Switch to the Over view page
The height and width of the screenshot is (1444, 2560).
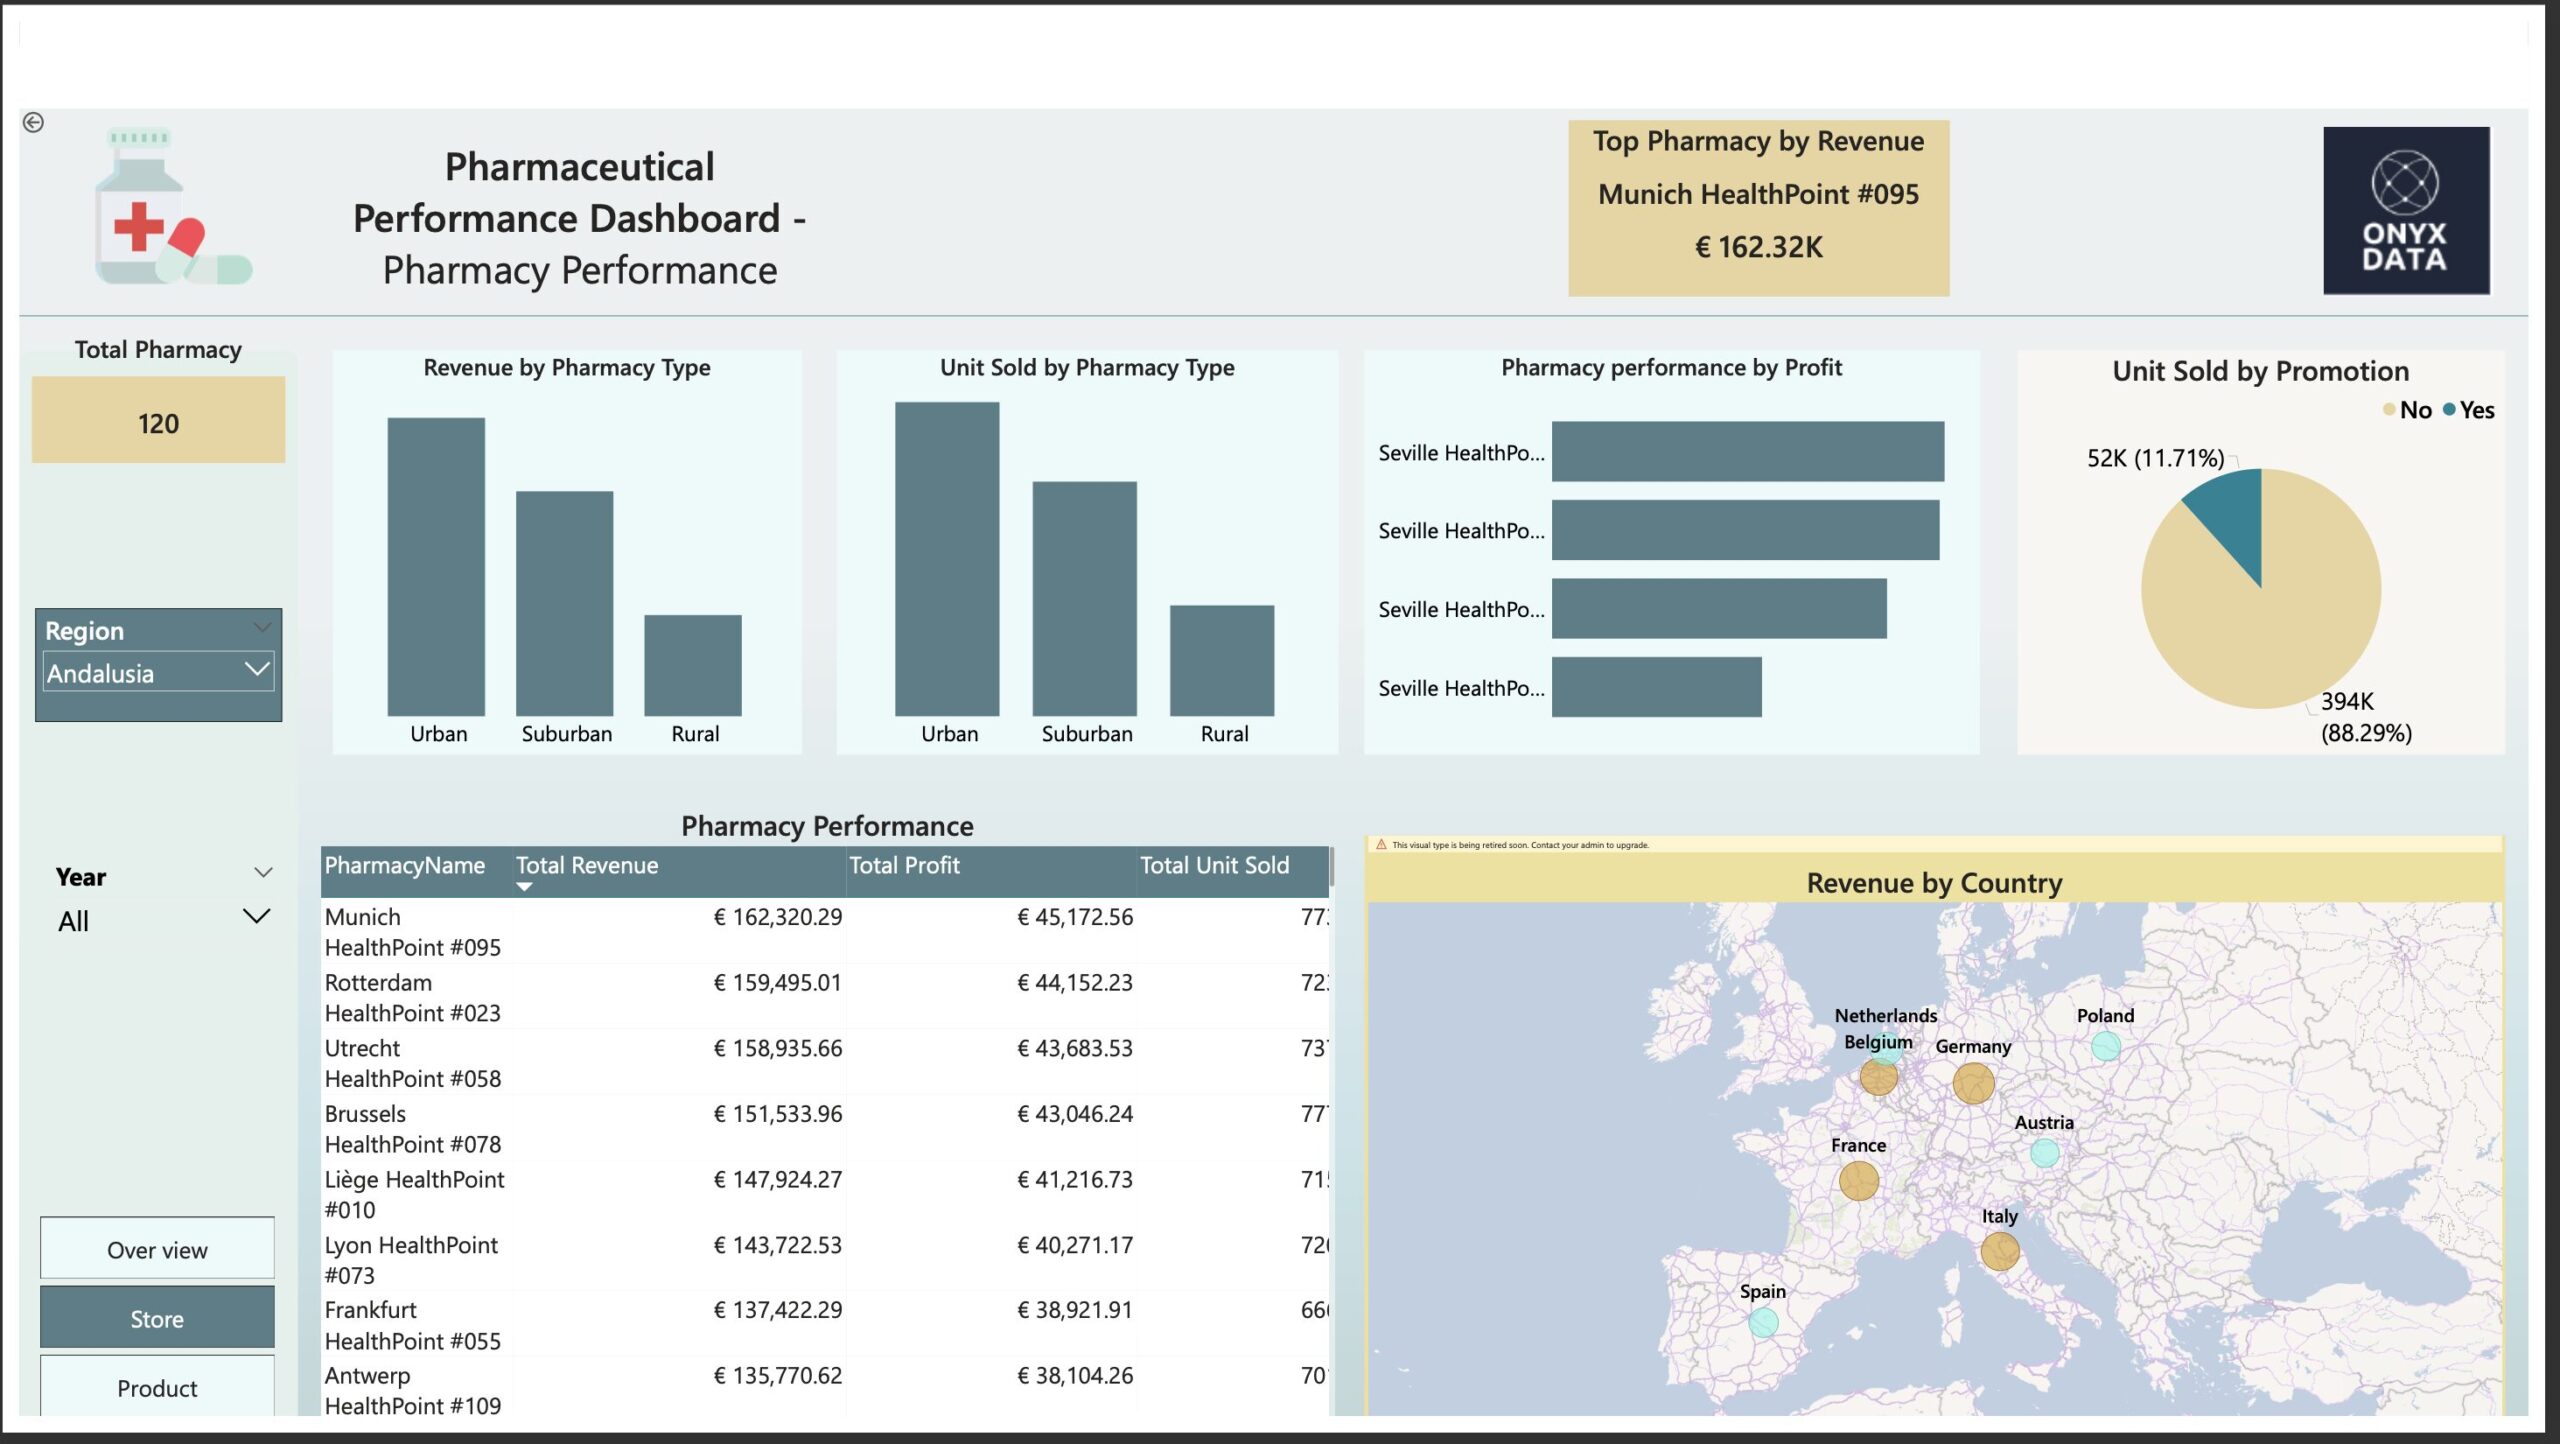(x=157, y=1249)
